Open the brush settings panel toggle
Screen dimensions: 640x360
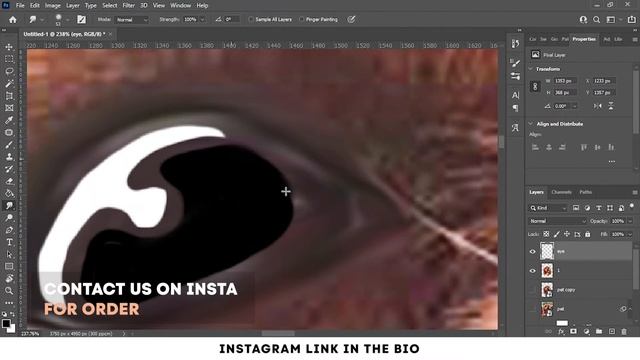click(82, 20)
